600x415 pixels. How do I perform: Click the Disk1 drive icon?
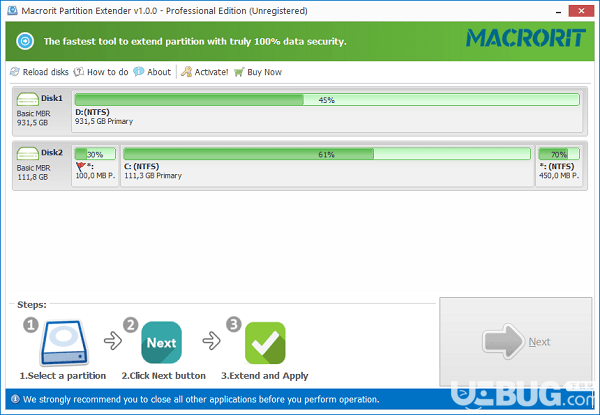(28, 99)
